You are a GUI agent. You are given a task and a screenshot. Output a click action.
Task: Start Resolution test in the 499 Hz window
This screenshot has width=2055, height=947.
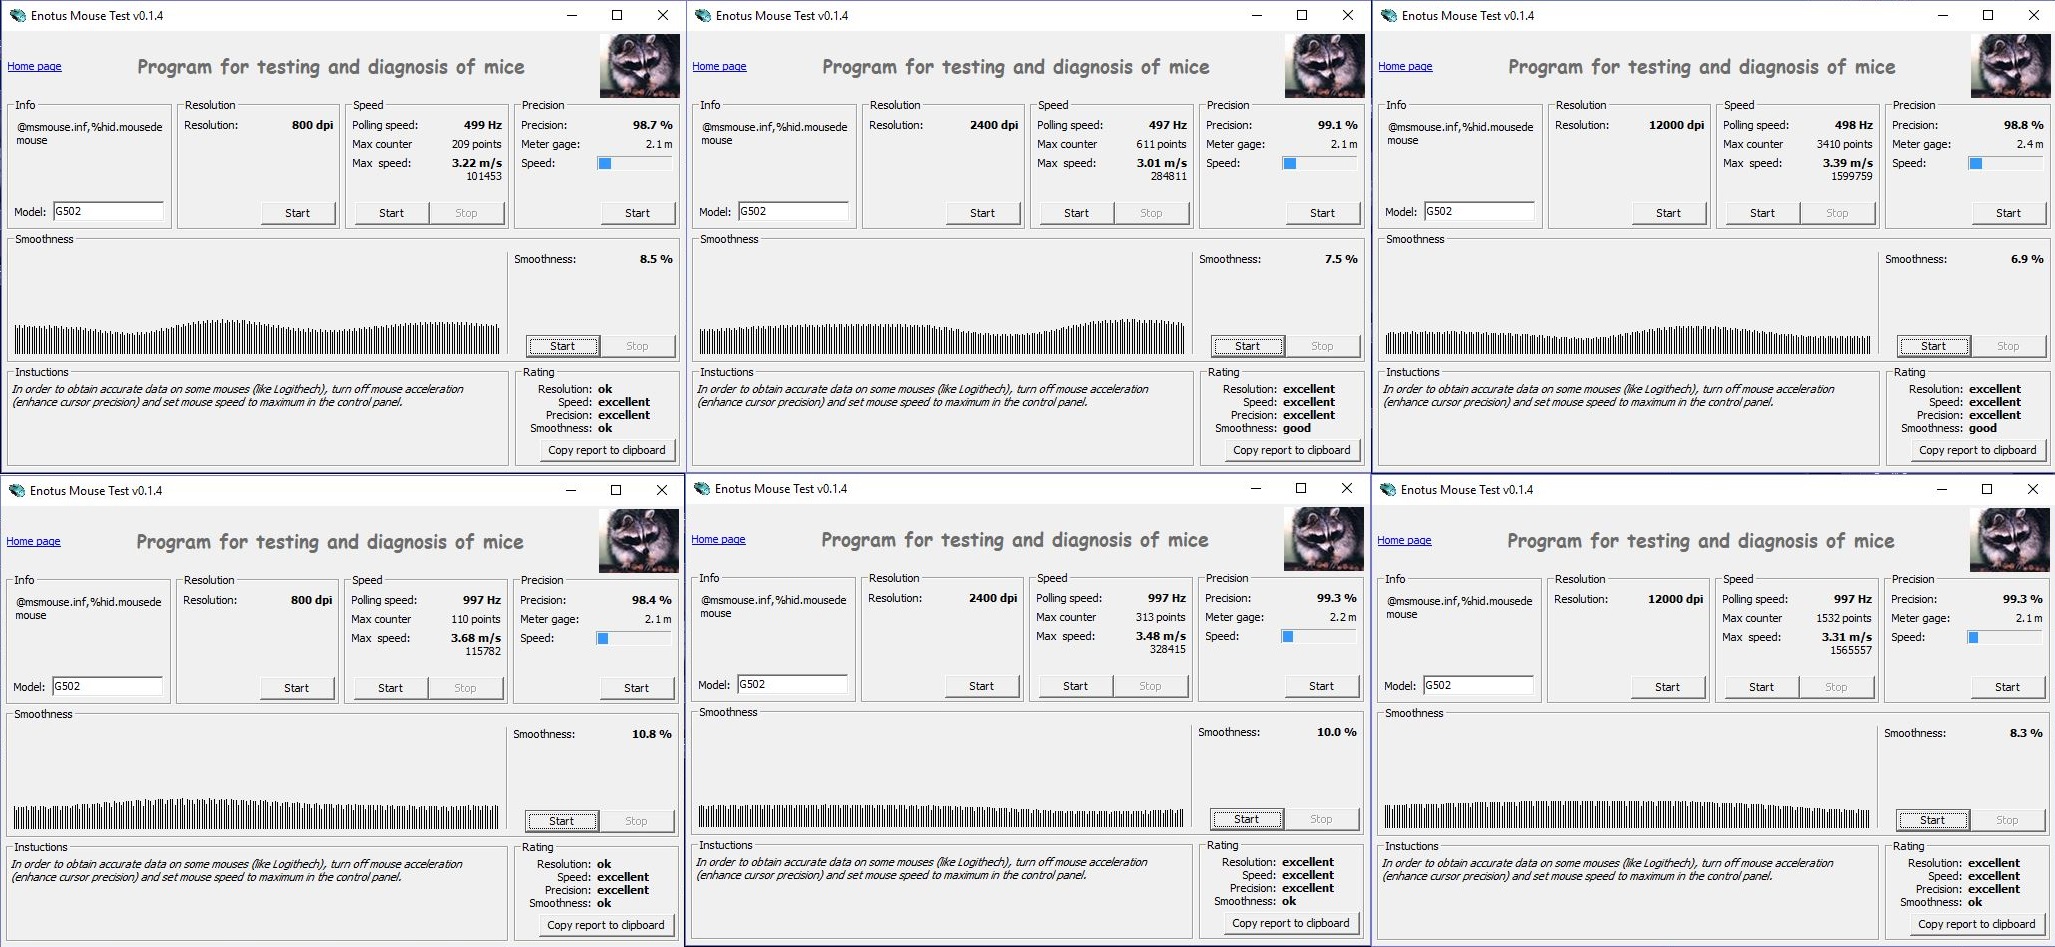click(297, 213)
